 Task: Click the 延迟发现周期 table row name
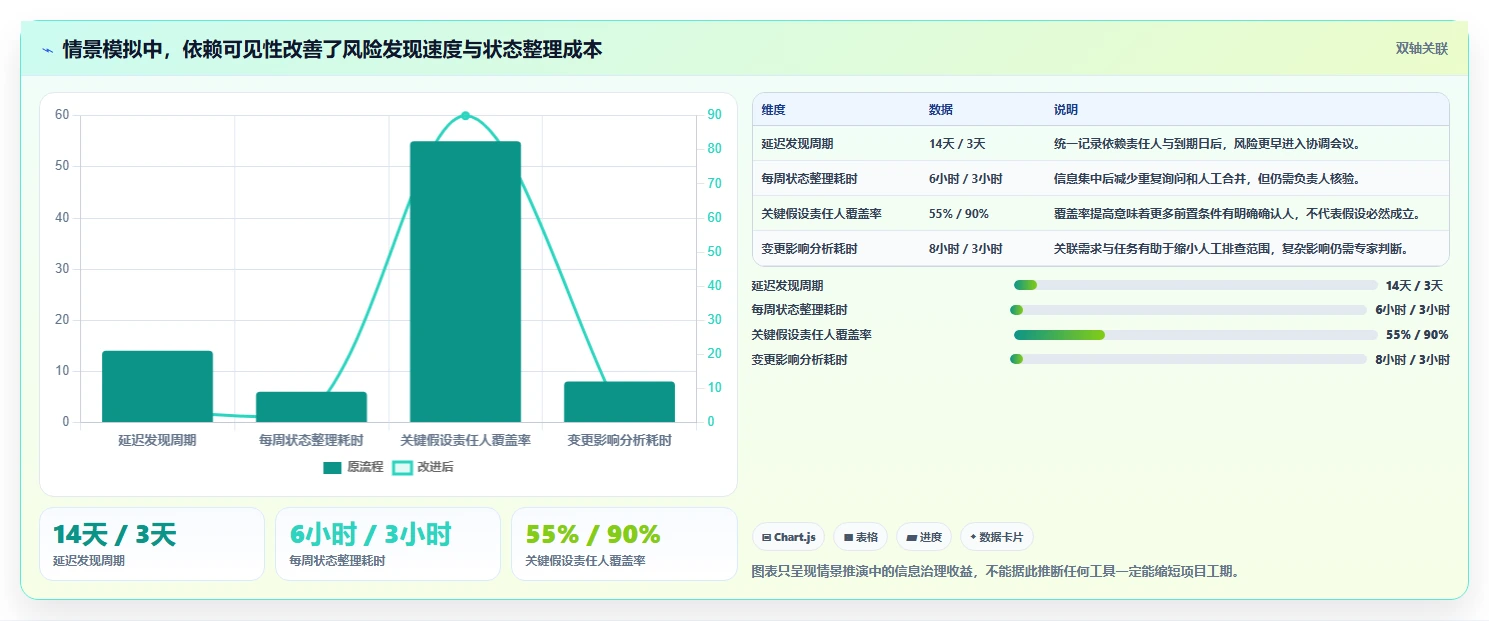click(797, 144)
